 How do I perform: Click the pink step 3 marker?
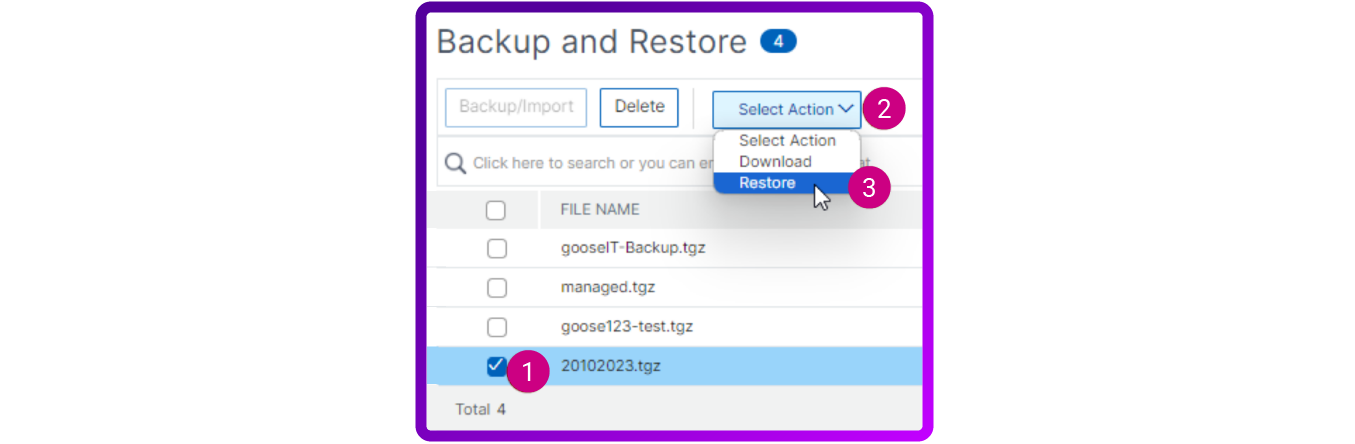(869, 187)
